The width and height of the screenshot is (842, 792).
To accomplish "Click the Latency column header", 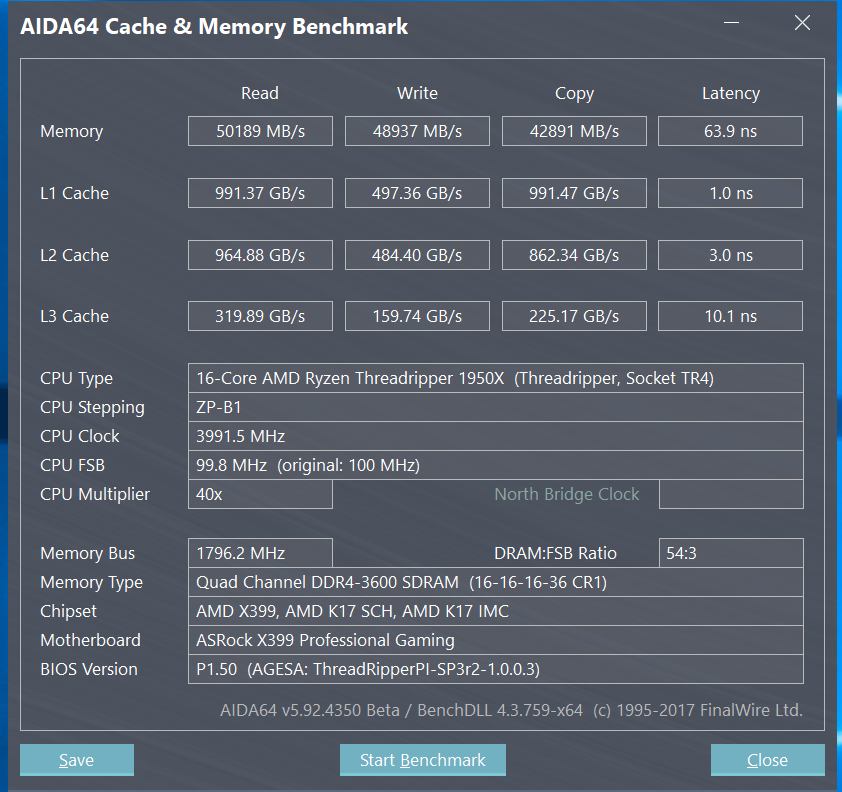I will pyautogui.click(x=731, y=94).
